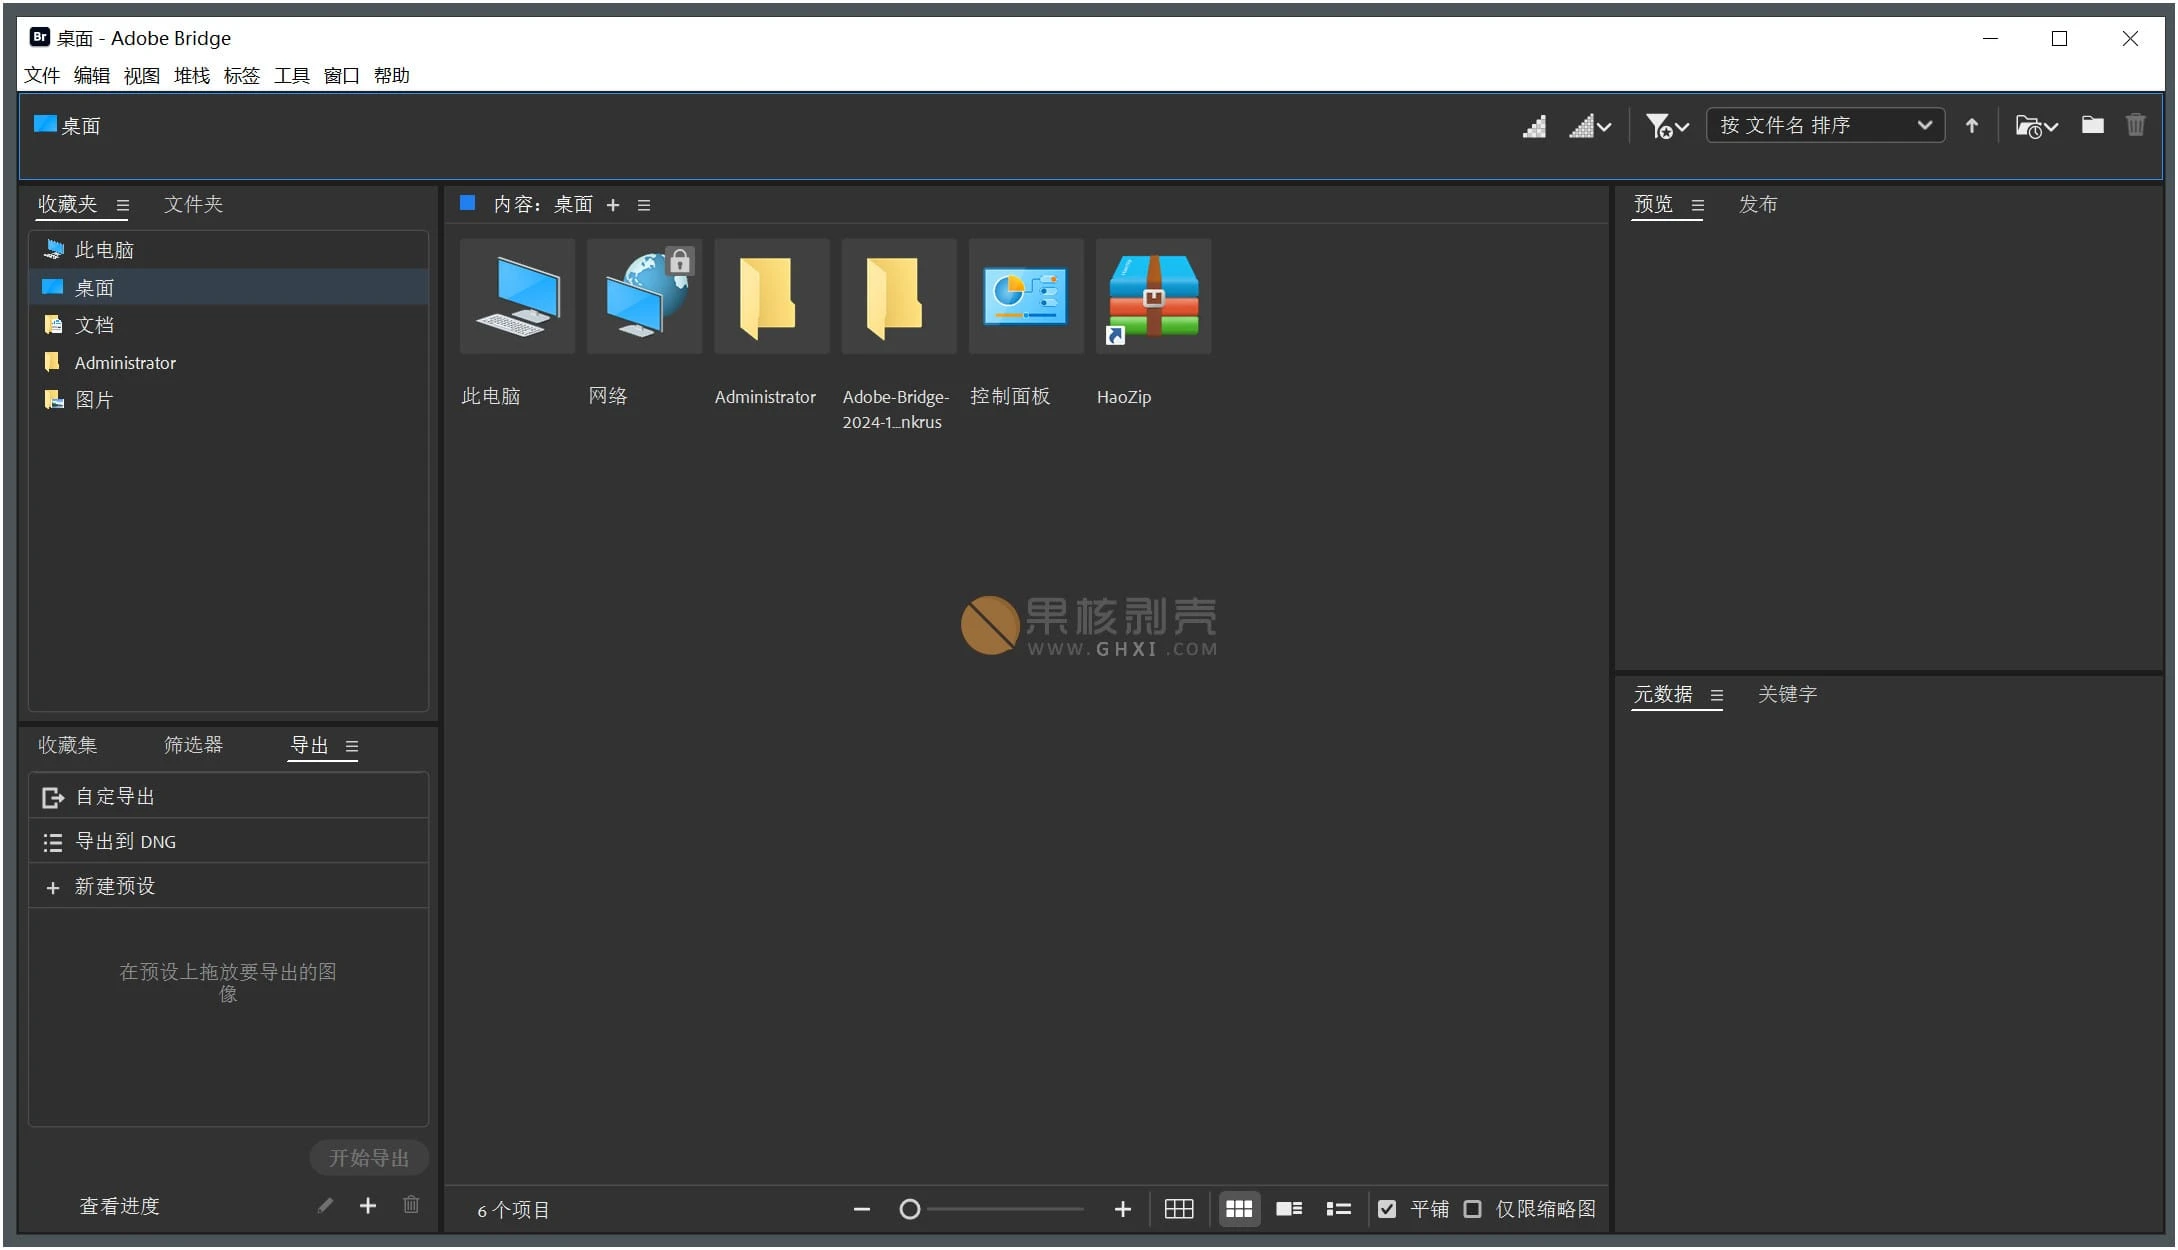Open the 预览 panel menu

pyautogui.click(x=1697, y=204)
